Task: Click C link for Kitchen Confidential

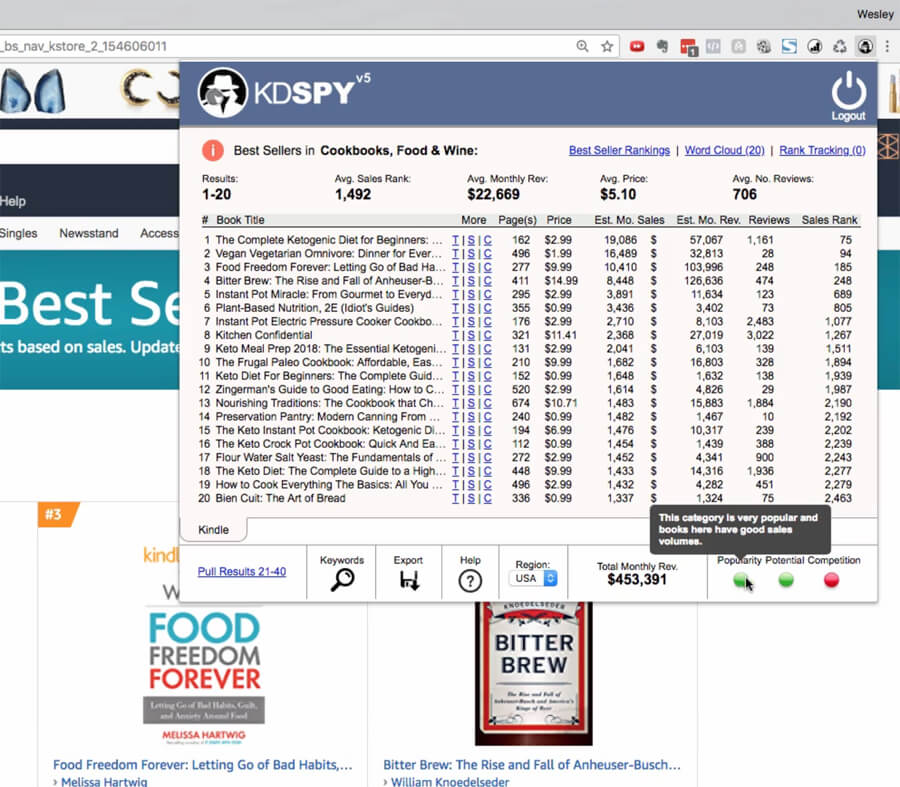Action: point(487,335)
